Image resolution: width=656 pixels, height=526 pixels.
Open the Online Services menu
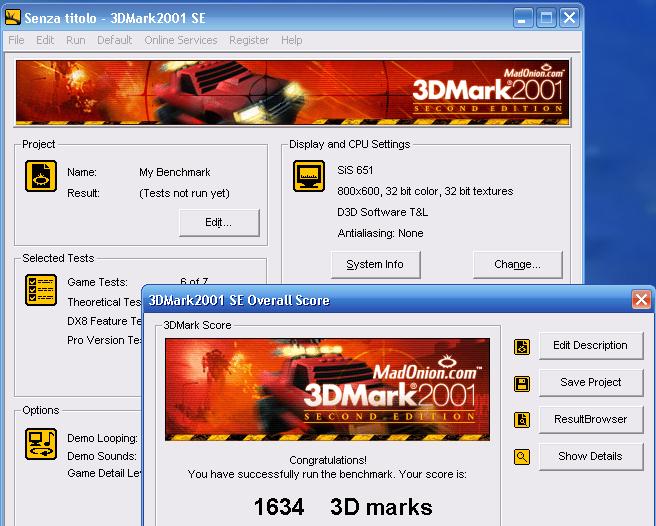tap(181, 40)
